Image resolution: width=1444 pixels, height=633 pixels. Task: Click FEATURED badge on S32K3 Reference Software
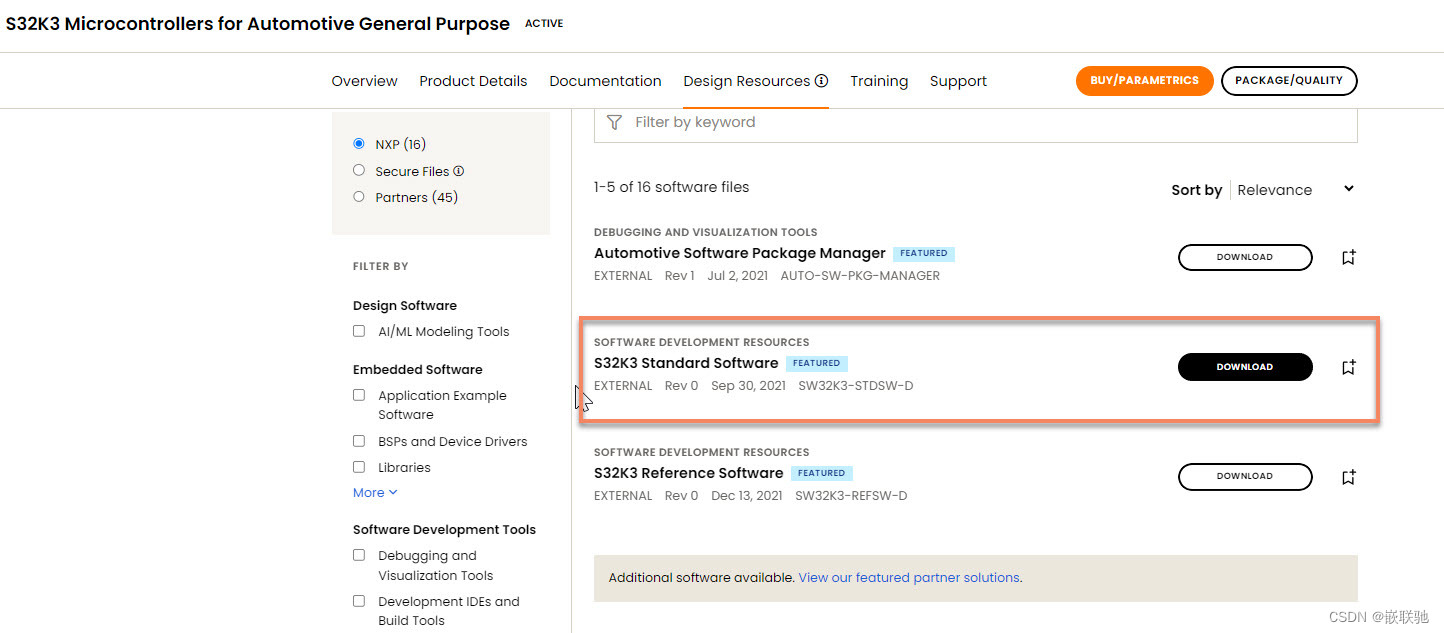pos(822,473)
